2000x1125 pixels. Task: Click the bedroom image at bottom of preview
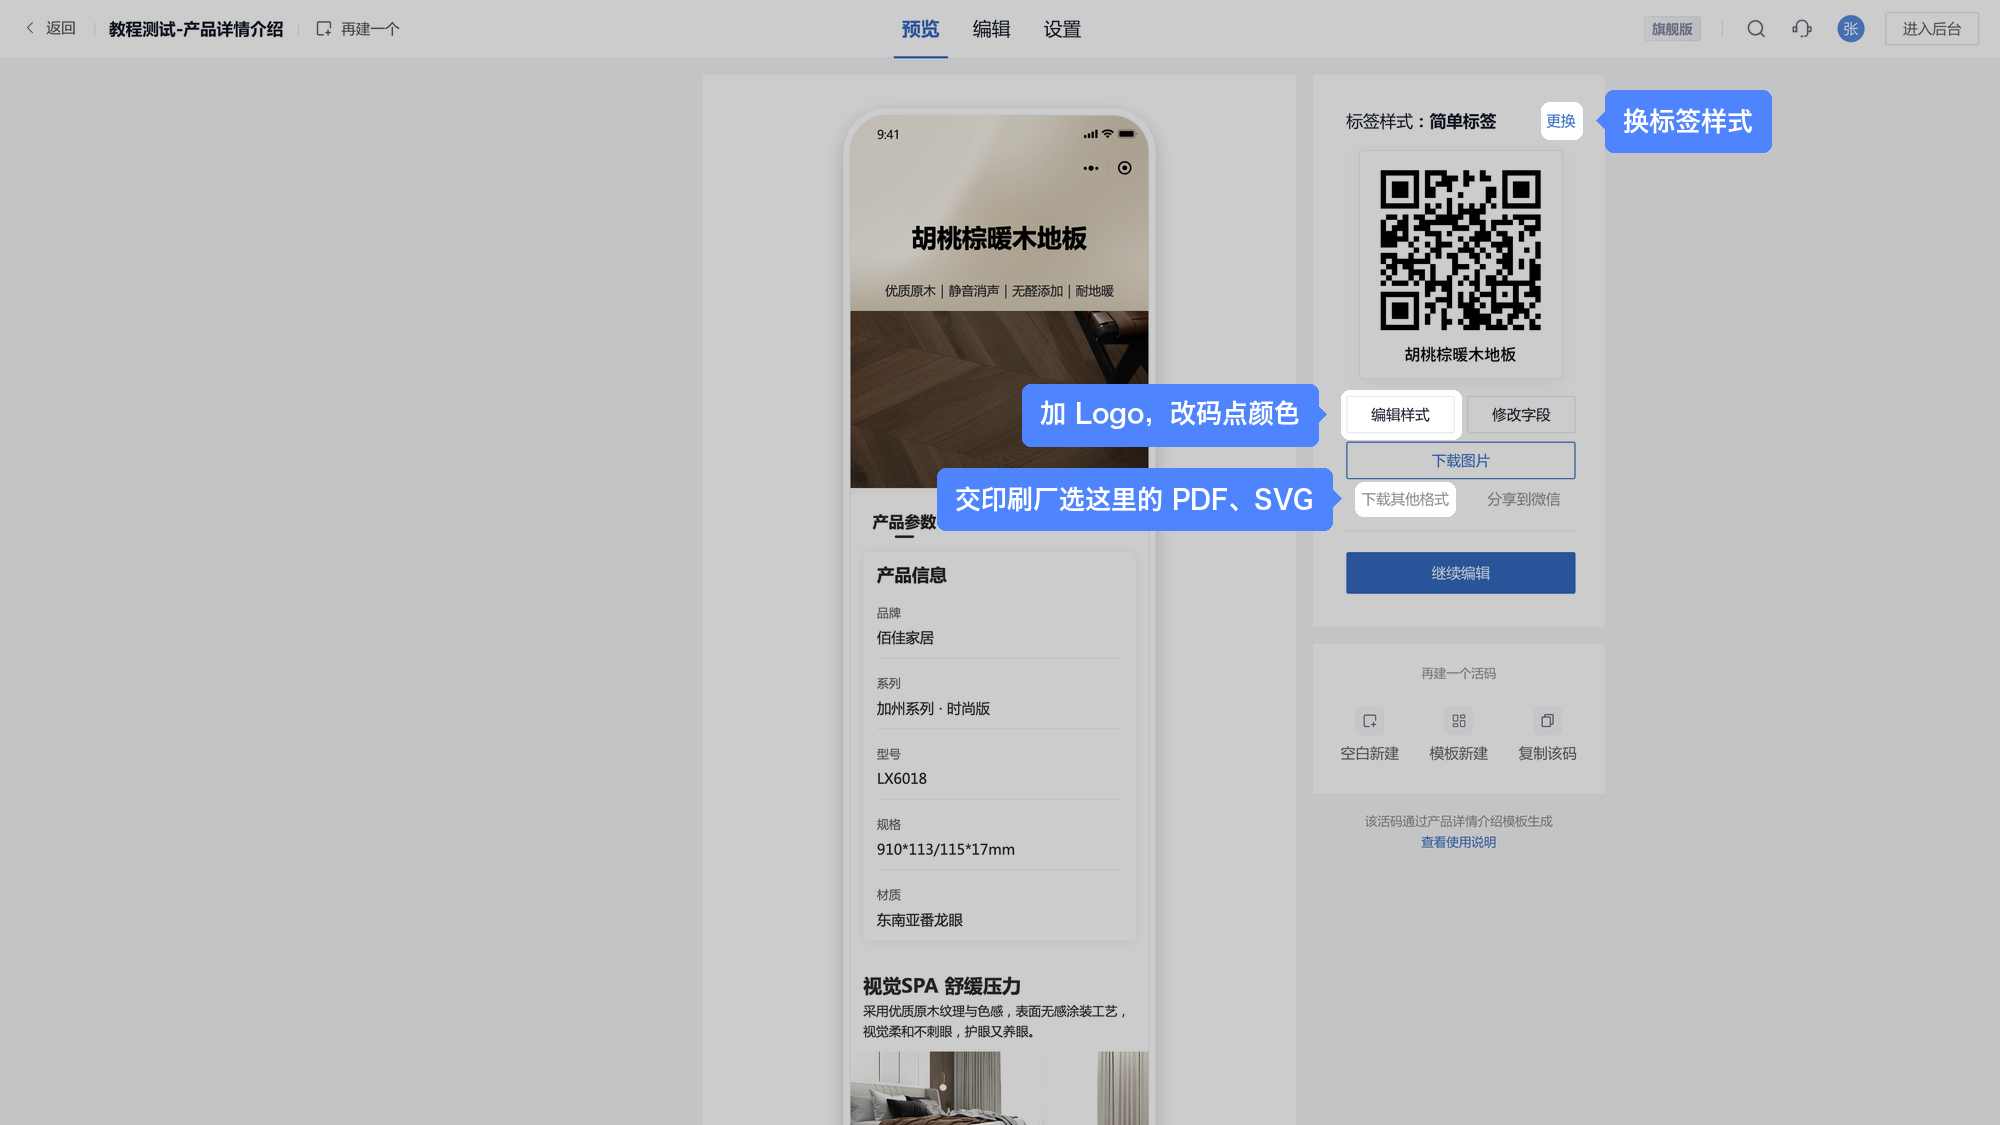(x=999, y=1088)
